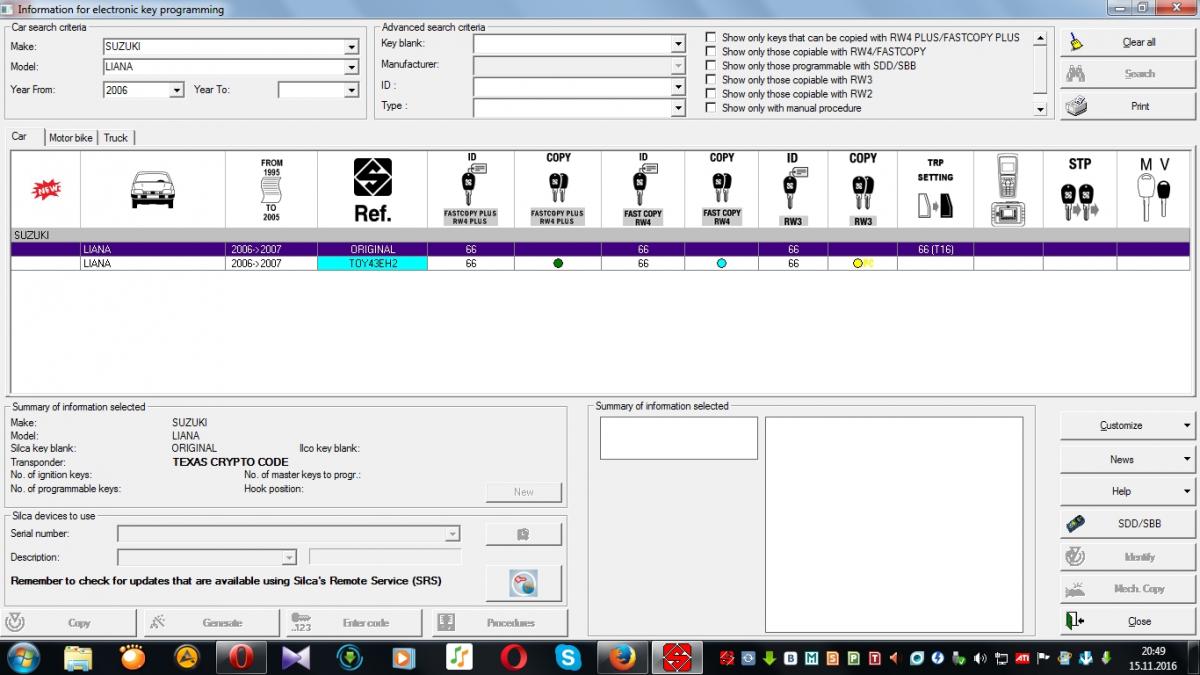
Task: Tick 'Show only those copiable with RW4/FASTCOPY'
Action: click(710, 51)
